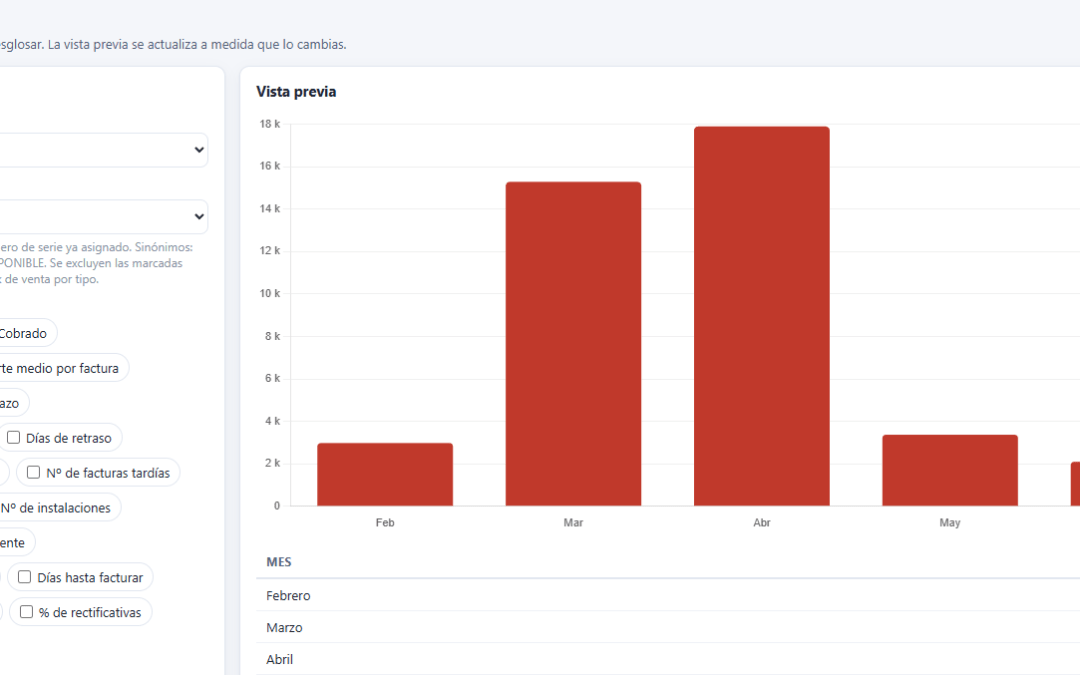Select the Abril table row
This screenshot has height=675, width=1080.
coord(668,659)
